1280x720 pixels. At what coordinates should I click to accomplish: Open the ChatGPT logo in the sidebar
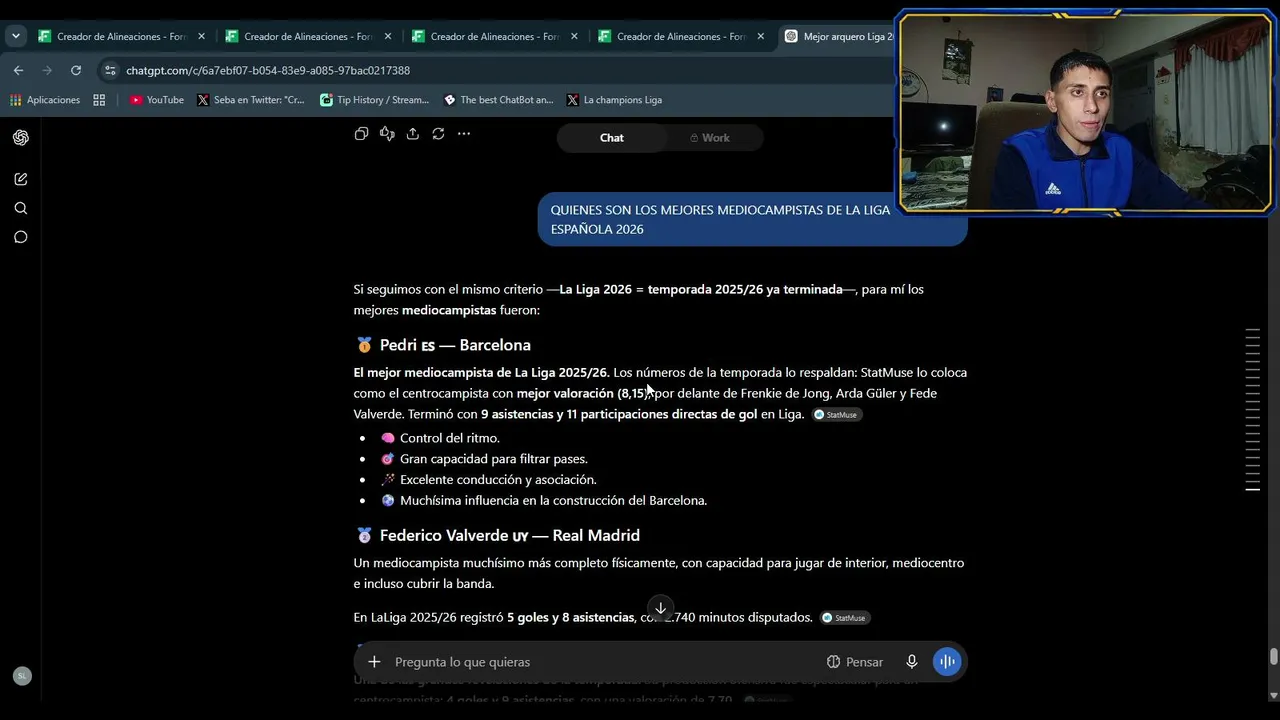click(21, 138)
